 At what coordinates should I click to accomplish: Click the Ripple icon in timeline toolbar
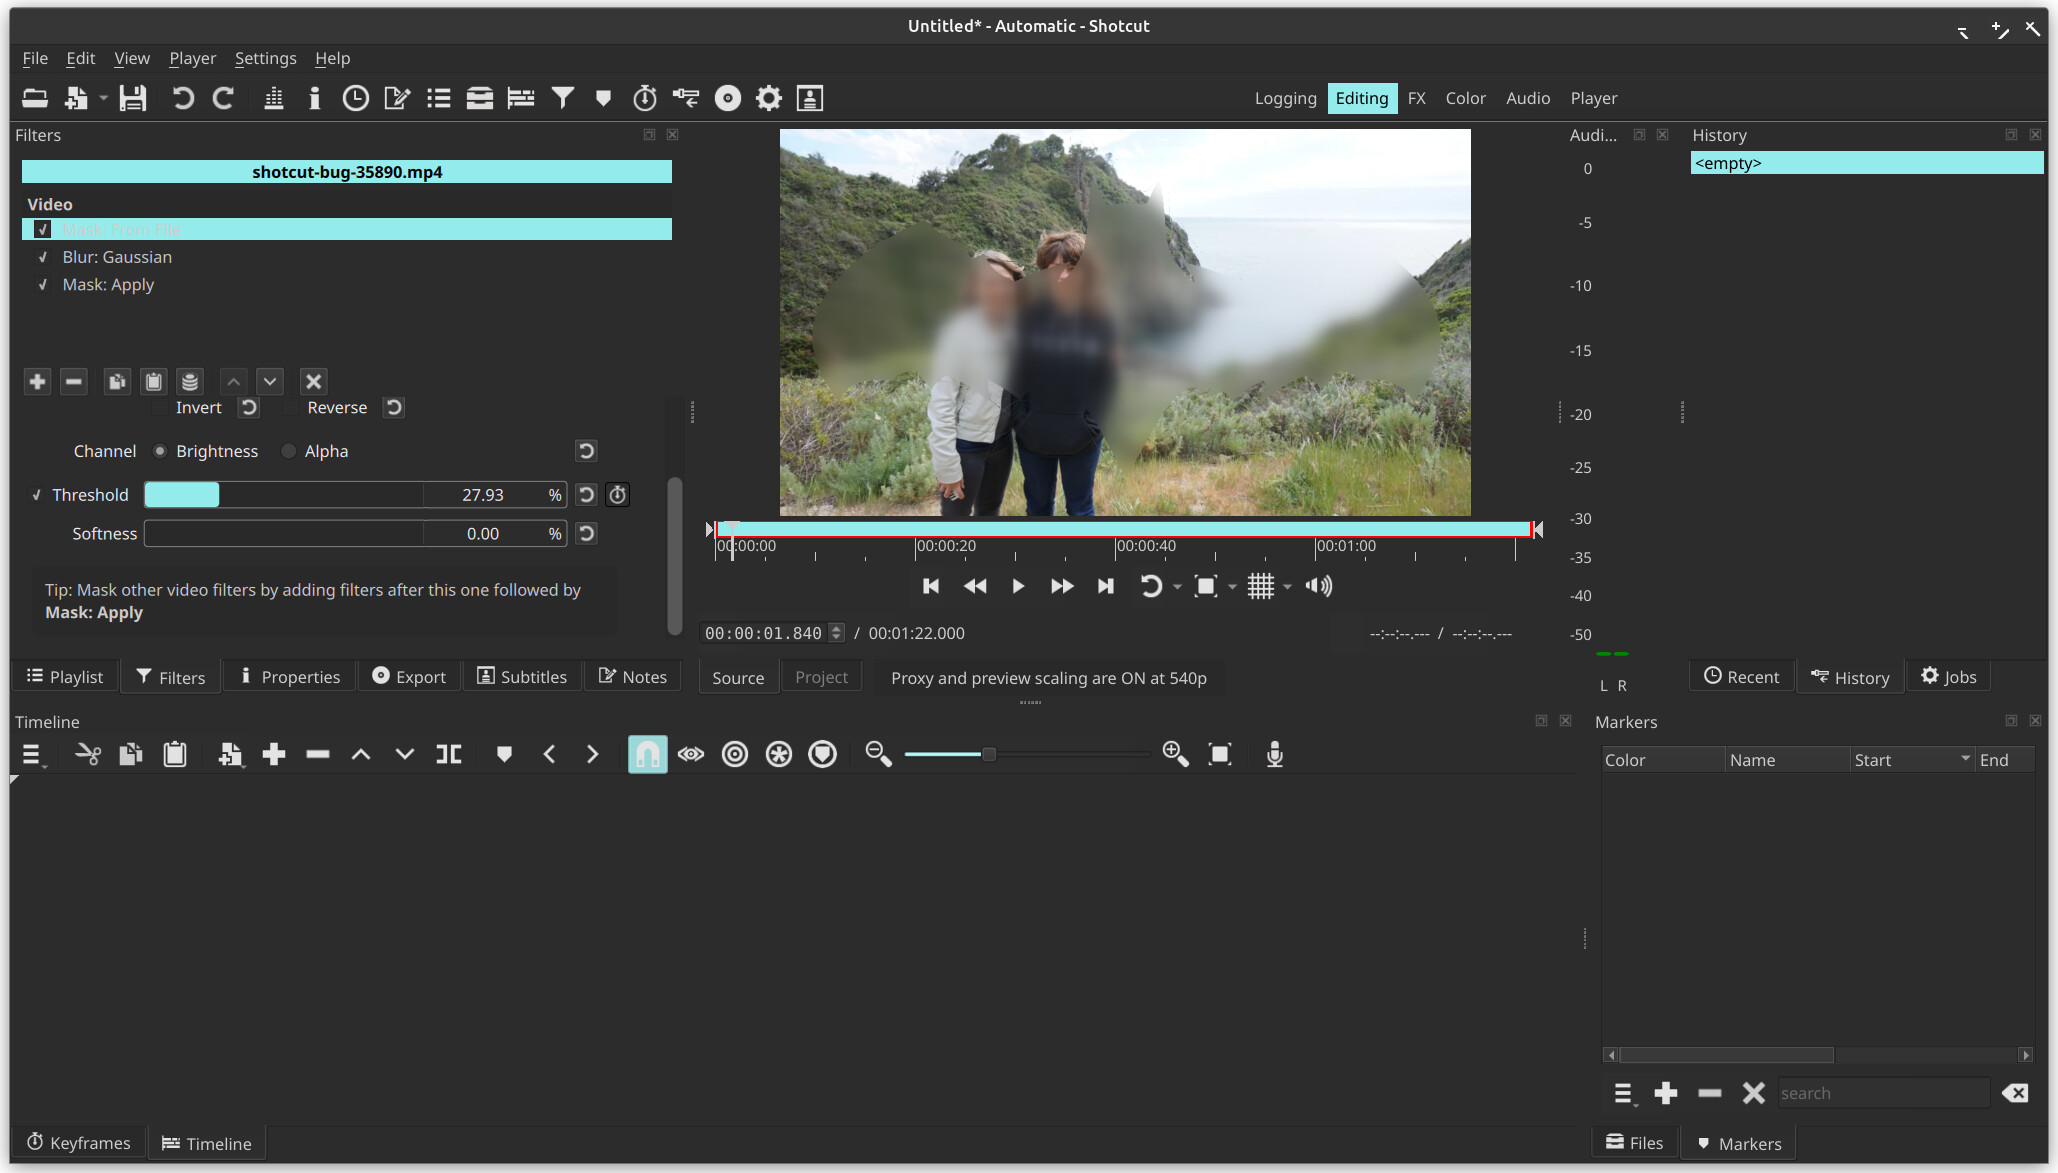click(x=735, y=754)
